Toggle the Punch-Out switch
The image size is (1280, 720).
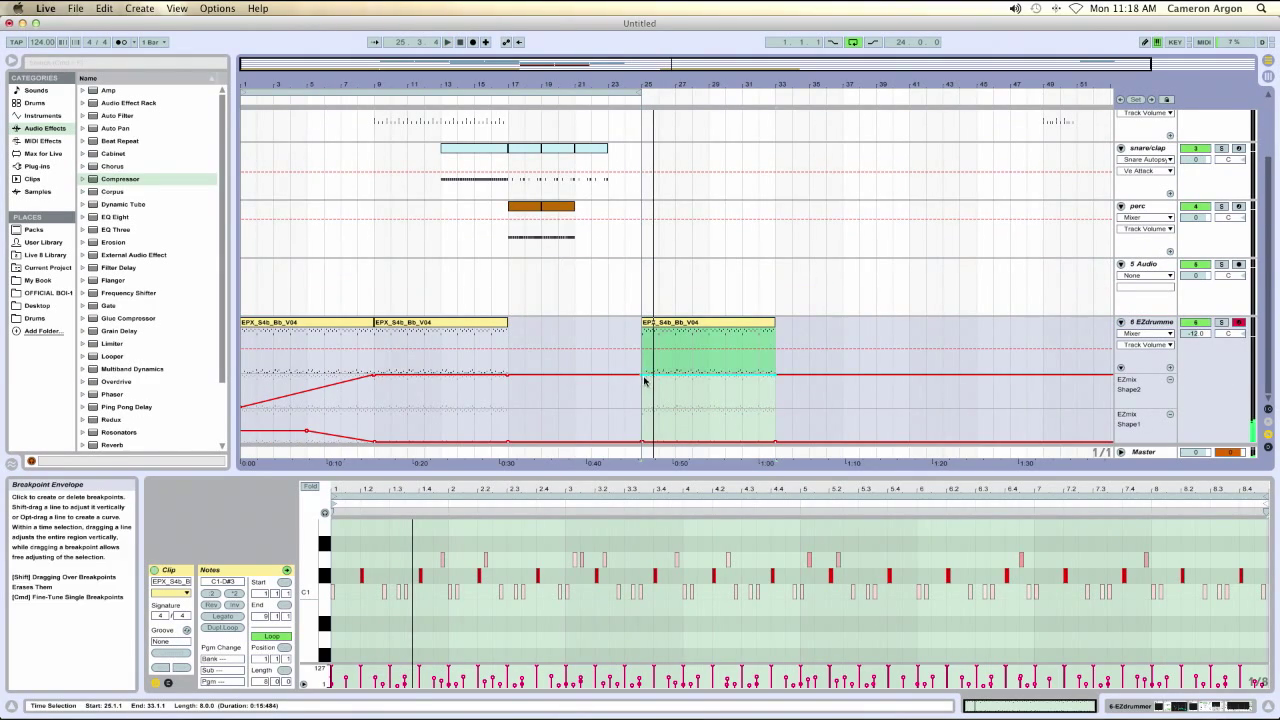coord(873,42)
